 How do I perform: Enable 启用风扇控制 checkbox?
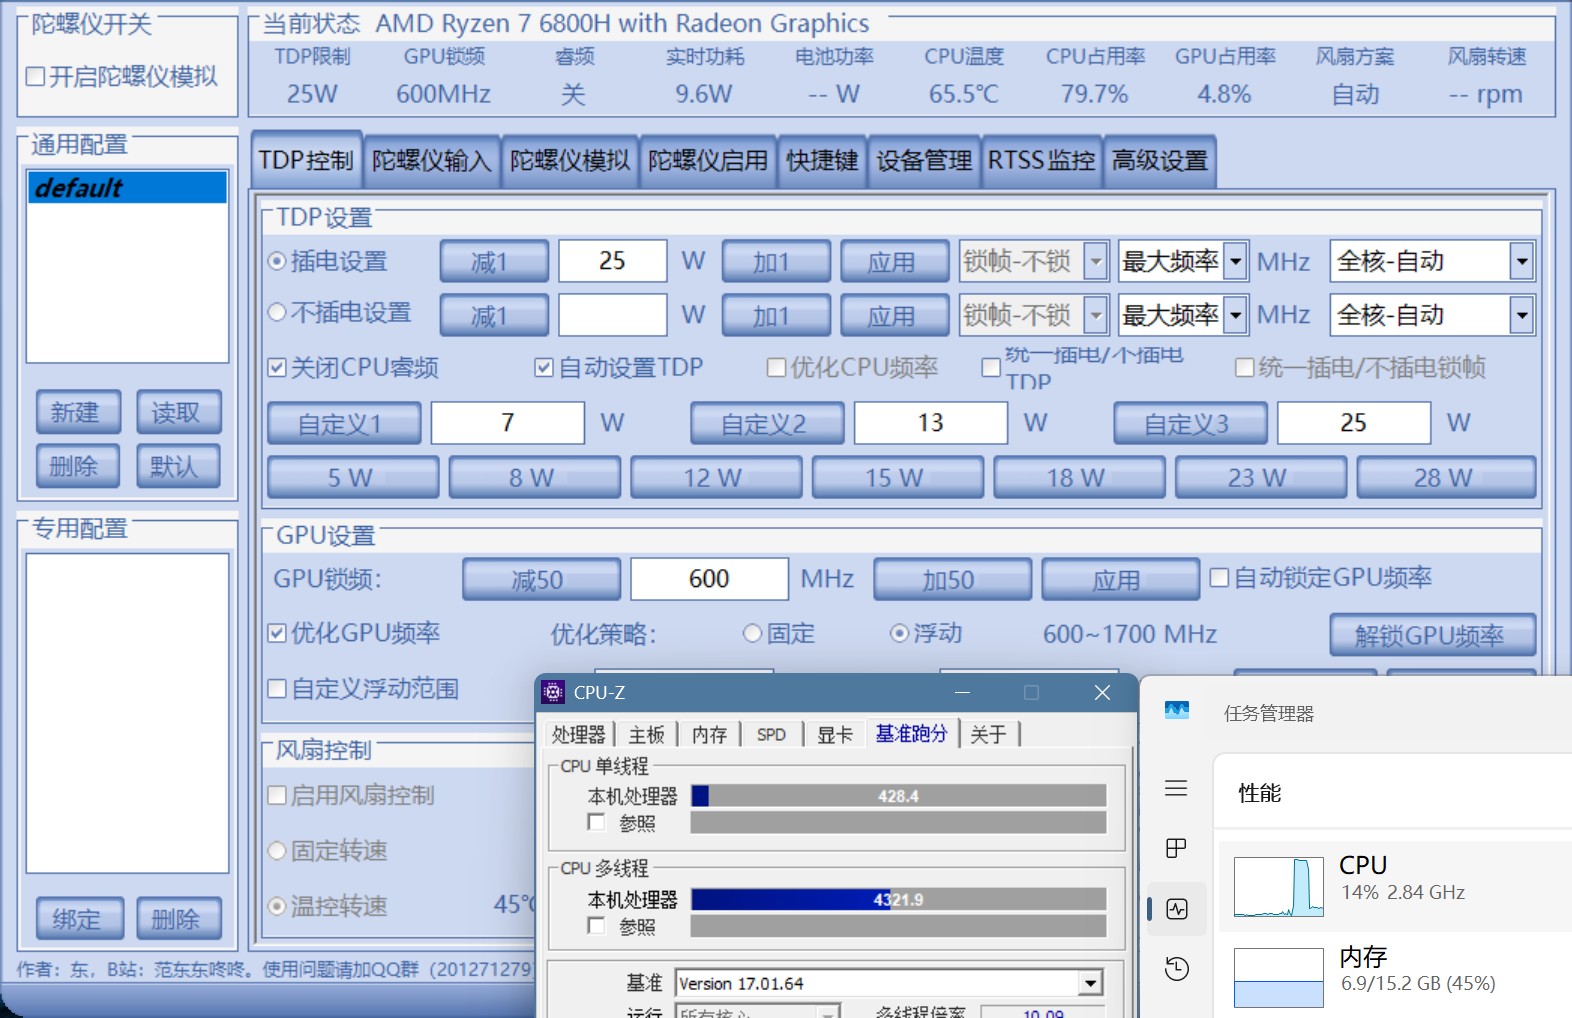(278, 796)
